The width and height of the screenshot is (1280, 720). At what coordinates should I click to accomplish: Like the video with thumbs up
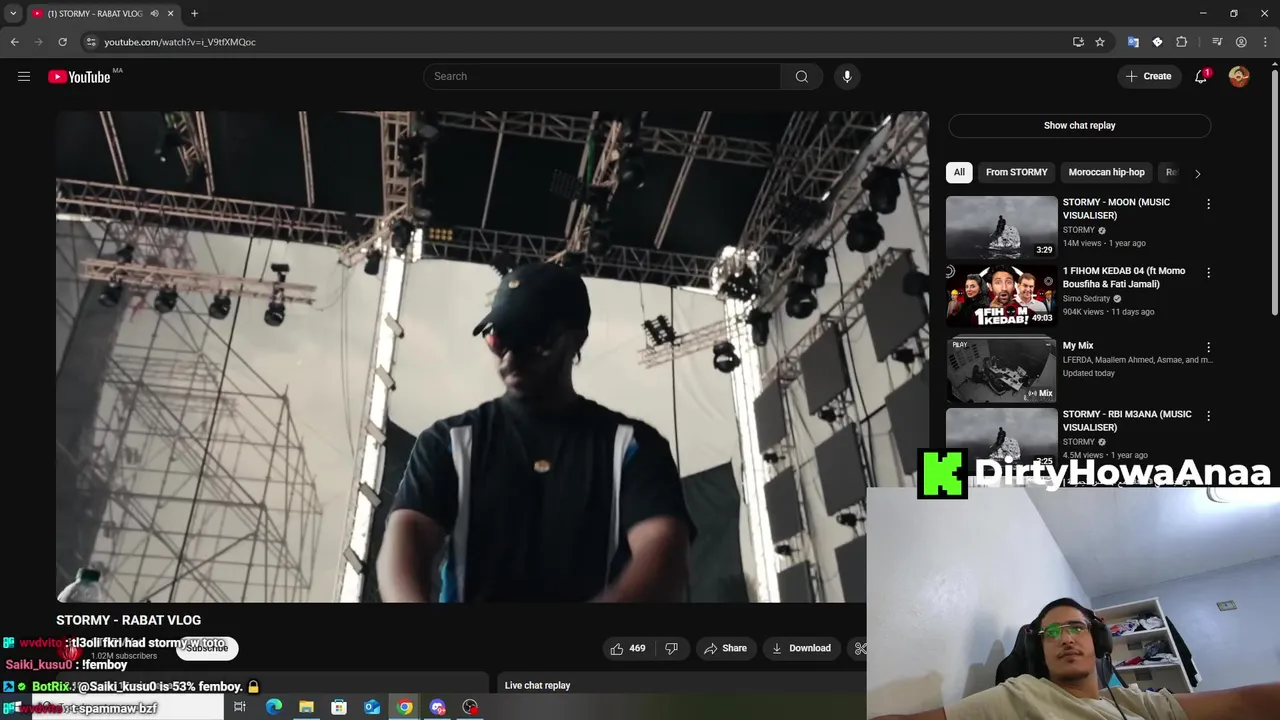click(x=628, y=648)
